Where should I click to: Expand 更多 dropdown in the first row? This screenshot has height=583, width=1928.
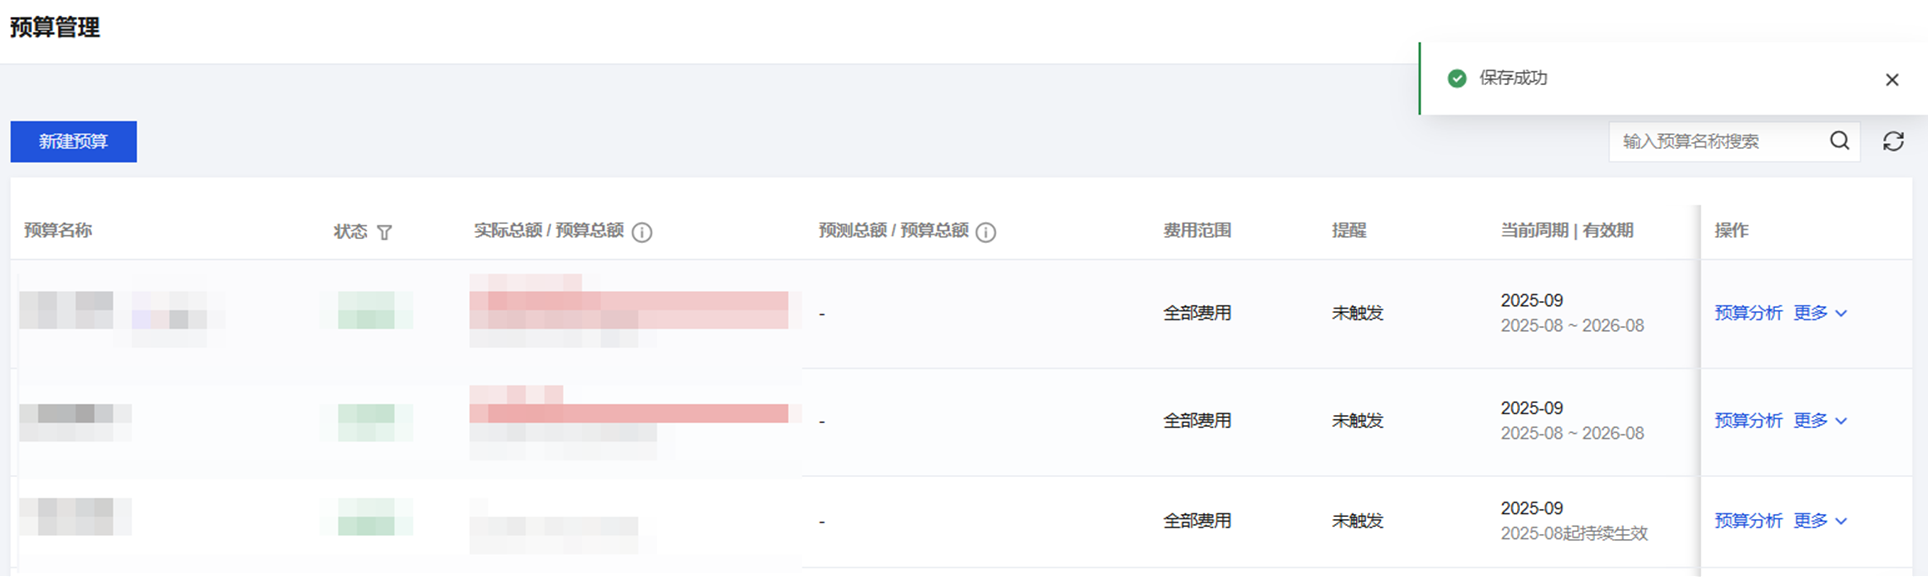1820,313
